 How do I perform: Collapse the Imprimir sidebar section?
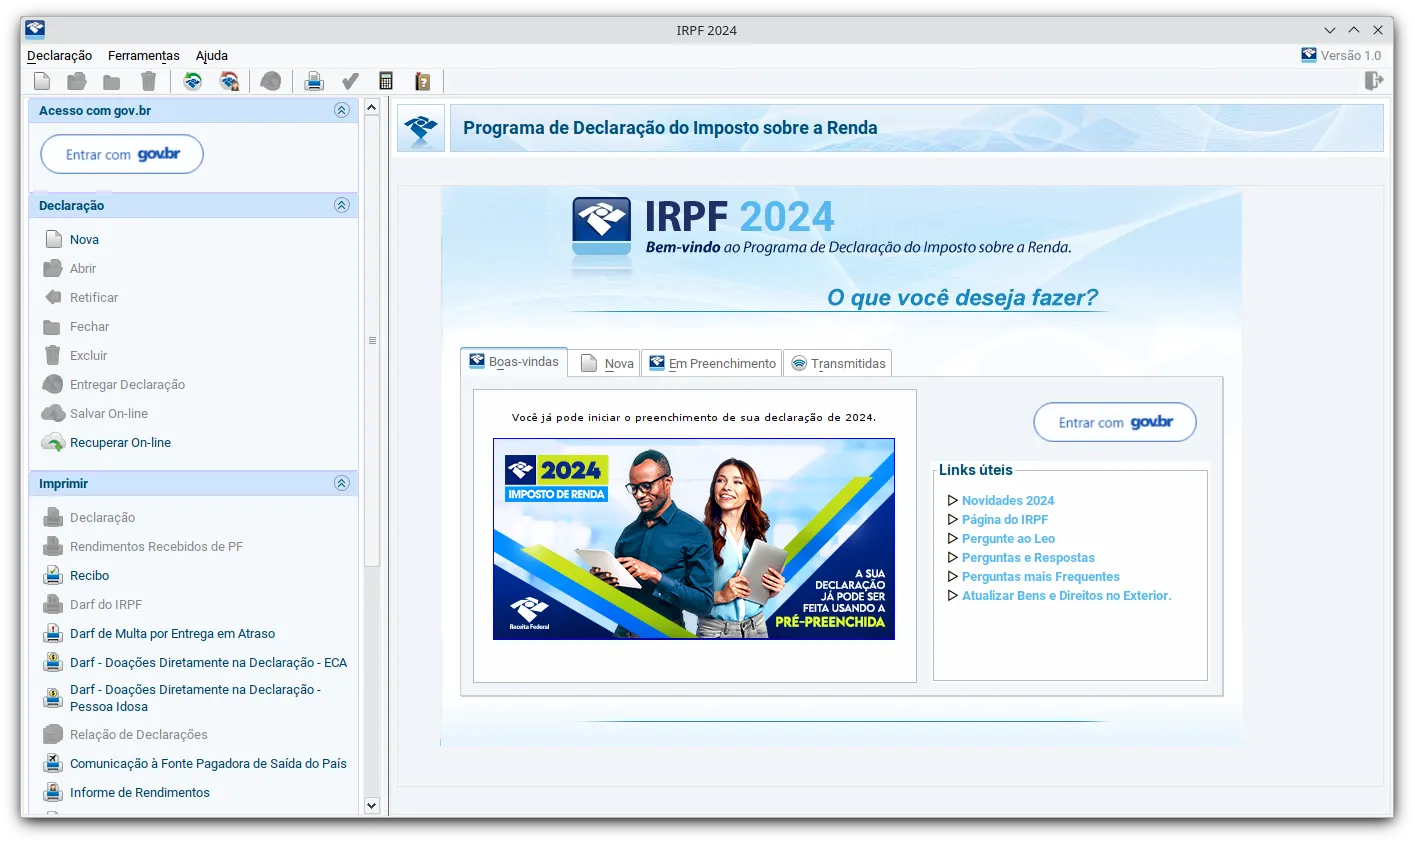[x=342, y=483]
